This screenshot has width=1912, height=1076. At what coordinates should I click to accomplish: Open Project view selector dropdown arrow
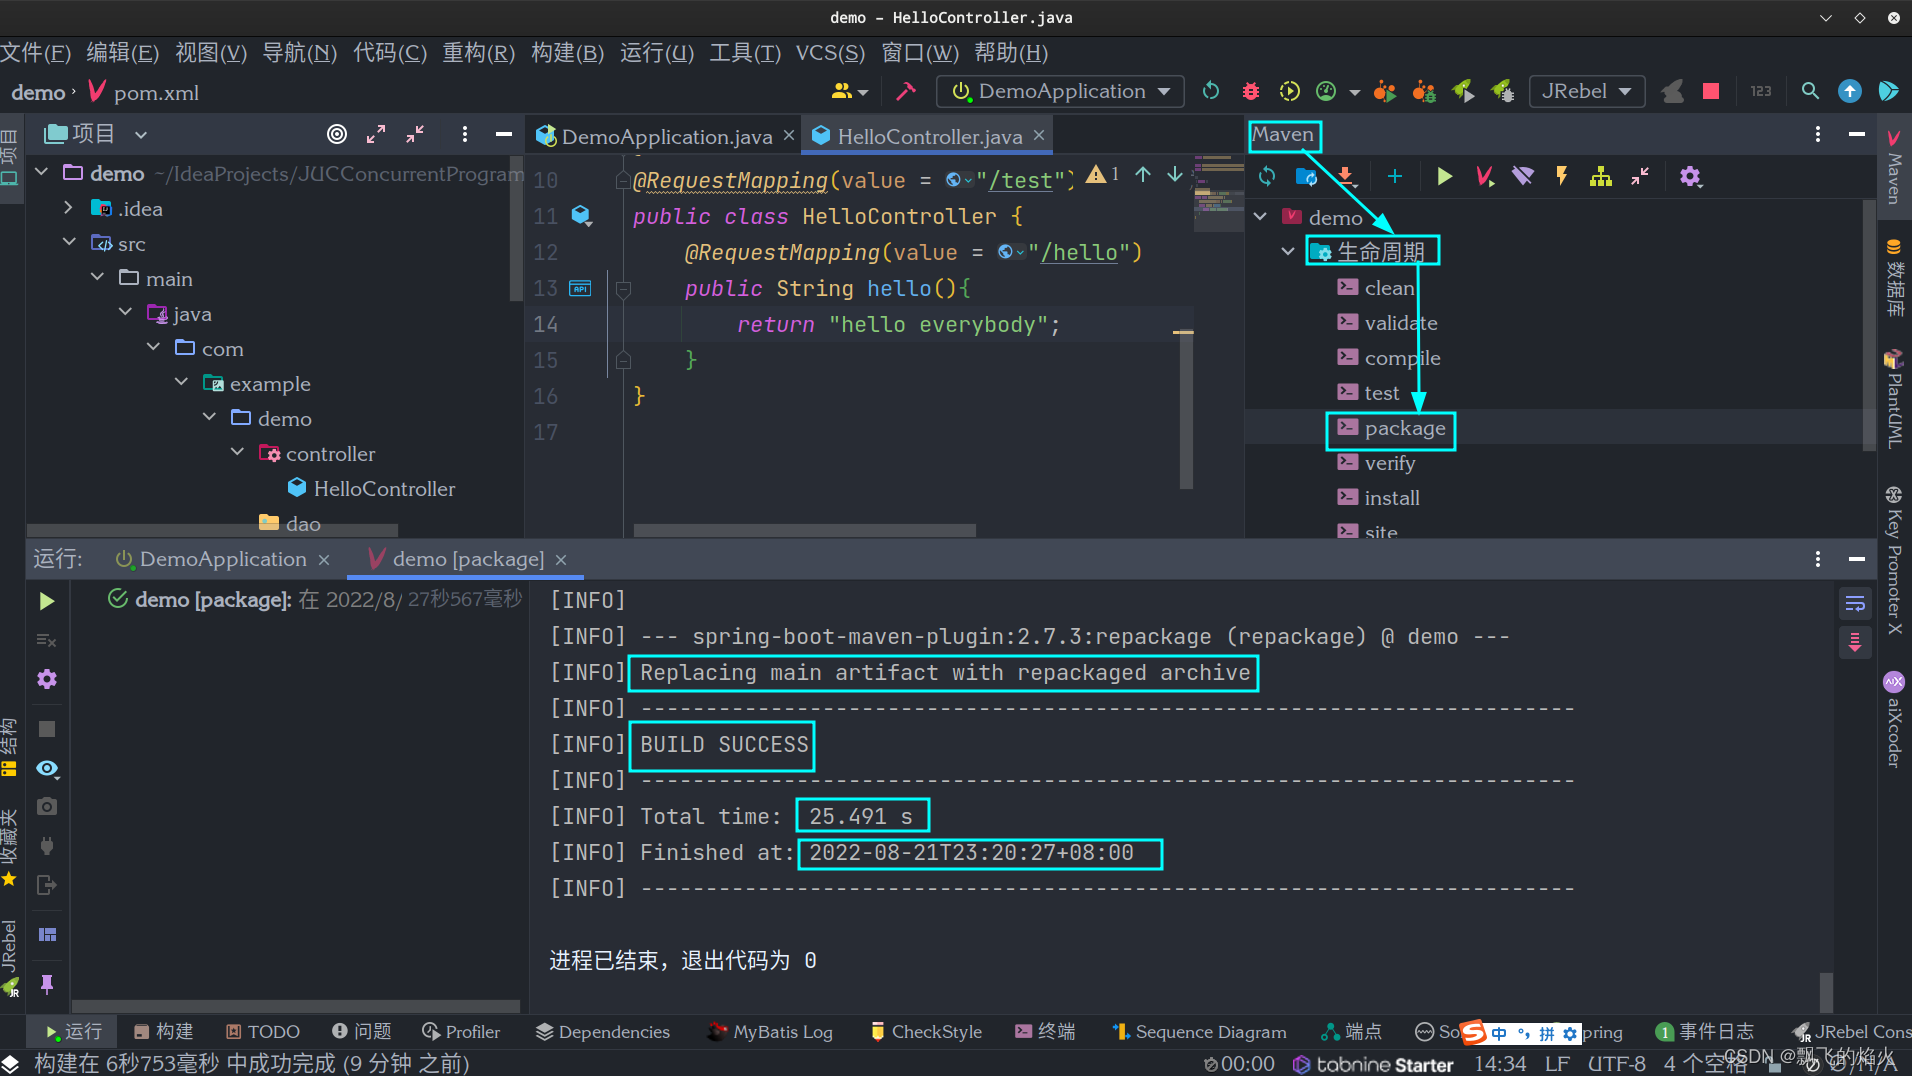click(141, 134)
